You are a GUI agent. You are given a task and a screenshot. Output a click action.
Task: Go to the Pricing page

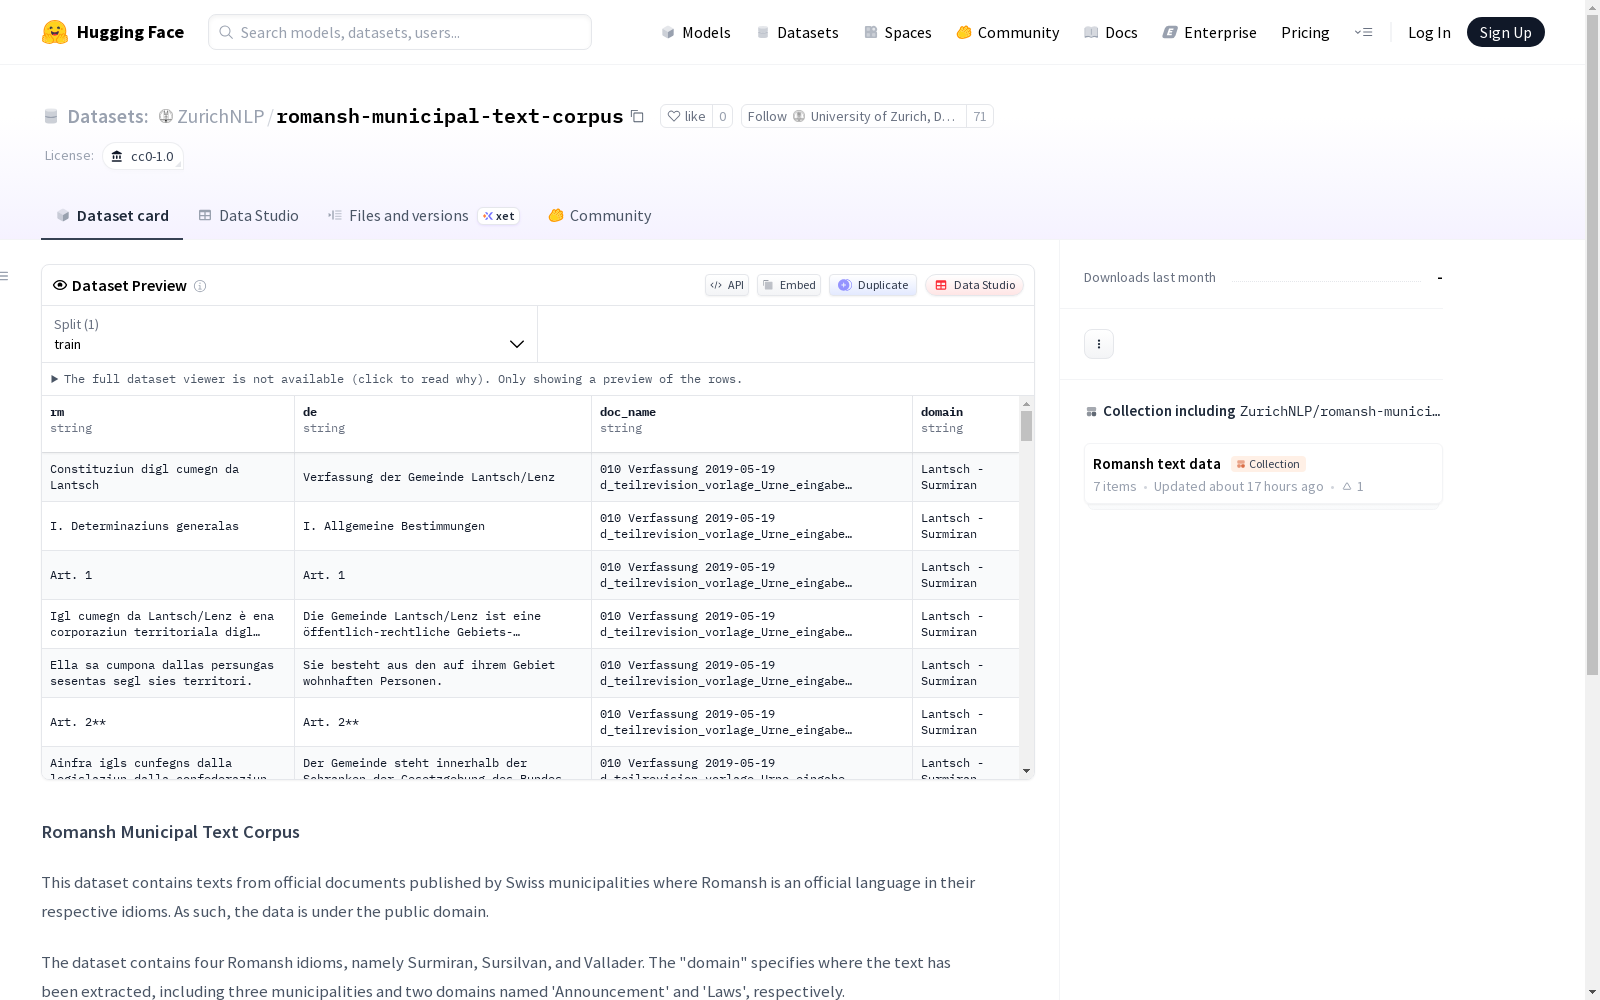[1305, 32]
